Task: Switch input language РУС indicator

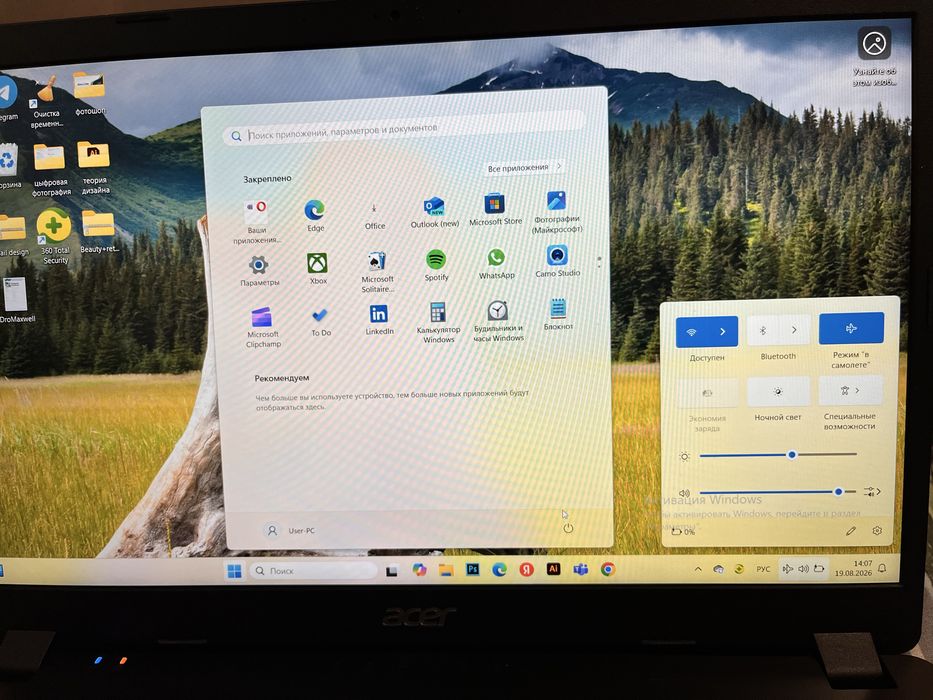Action: (x=763, y=569)
